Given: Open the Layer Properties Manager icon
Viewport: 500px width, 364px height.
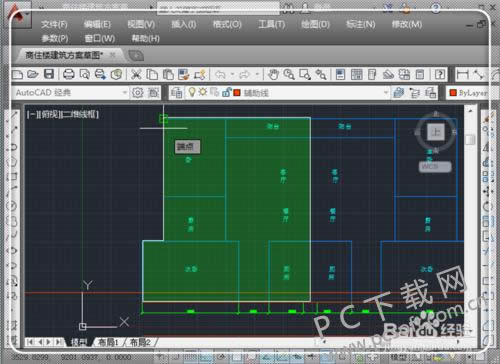Looking at the screenshot, I should 176,92.
